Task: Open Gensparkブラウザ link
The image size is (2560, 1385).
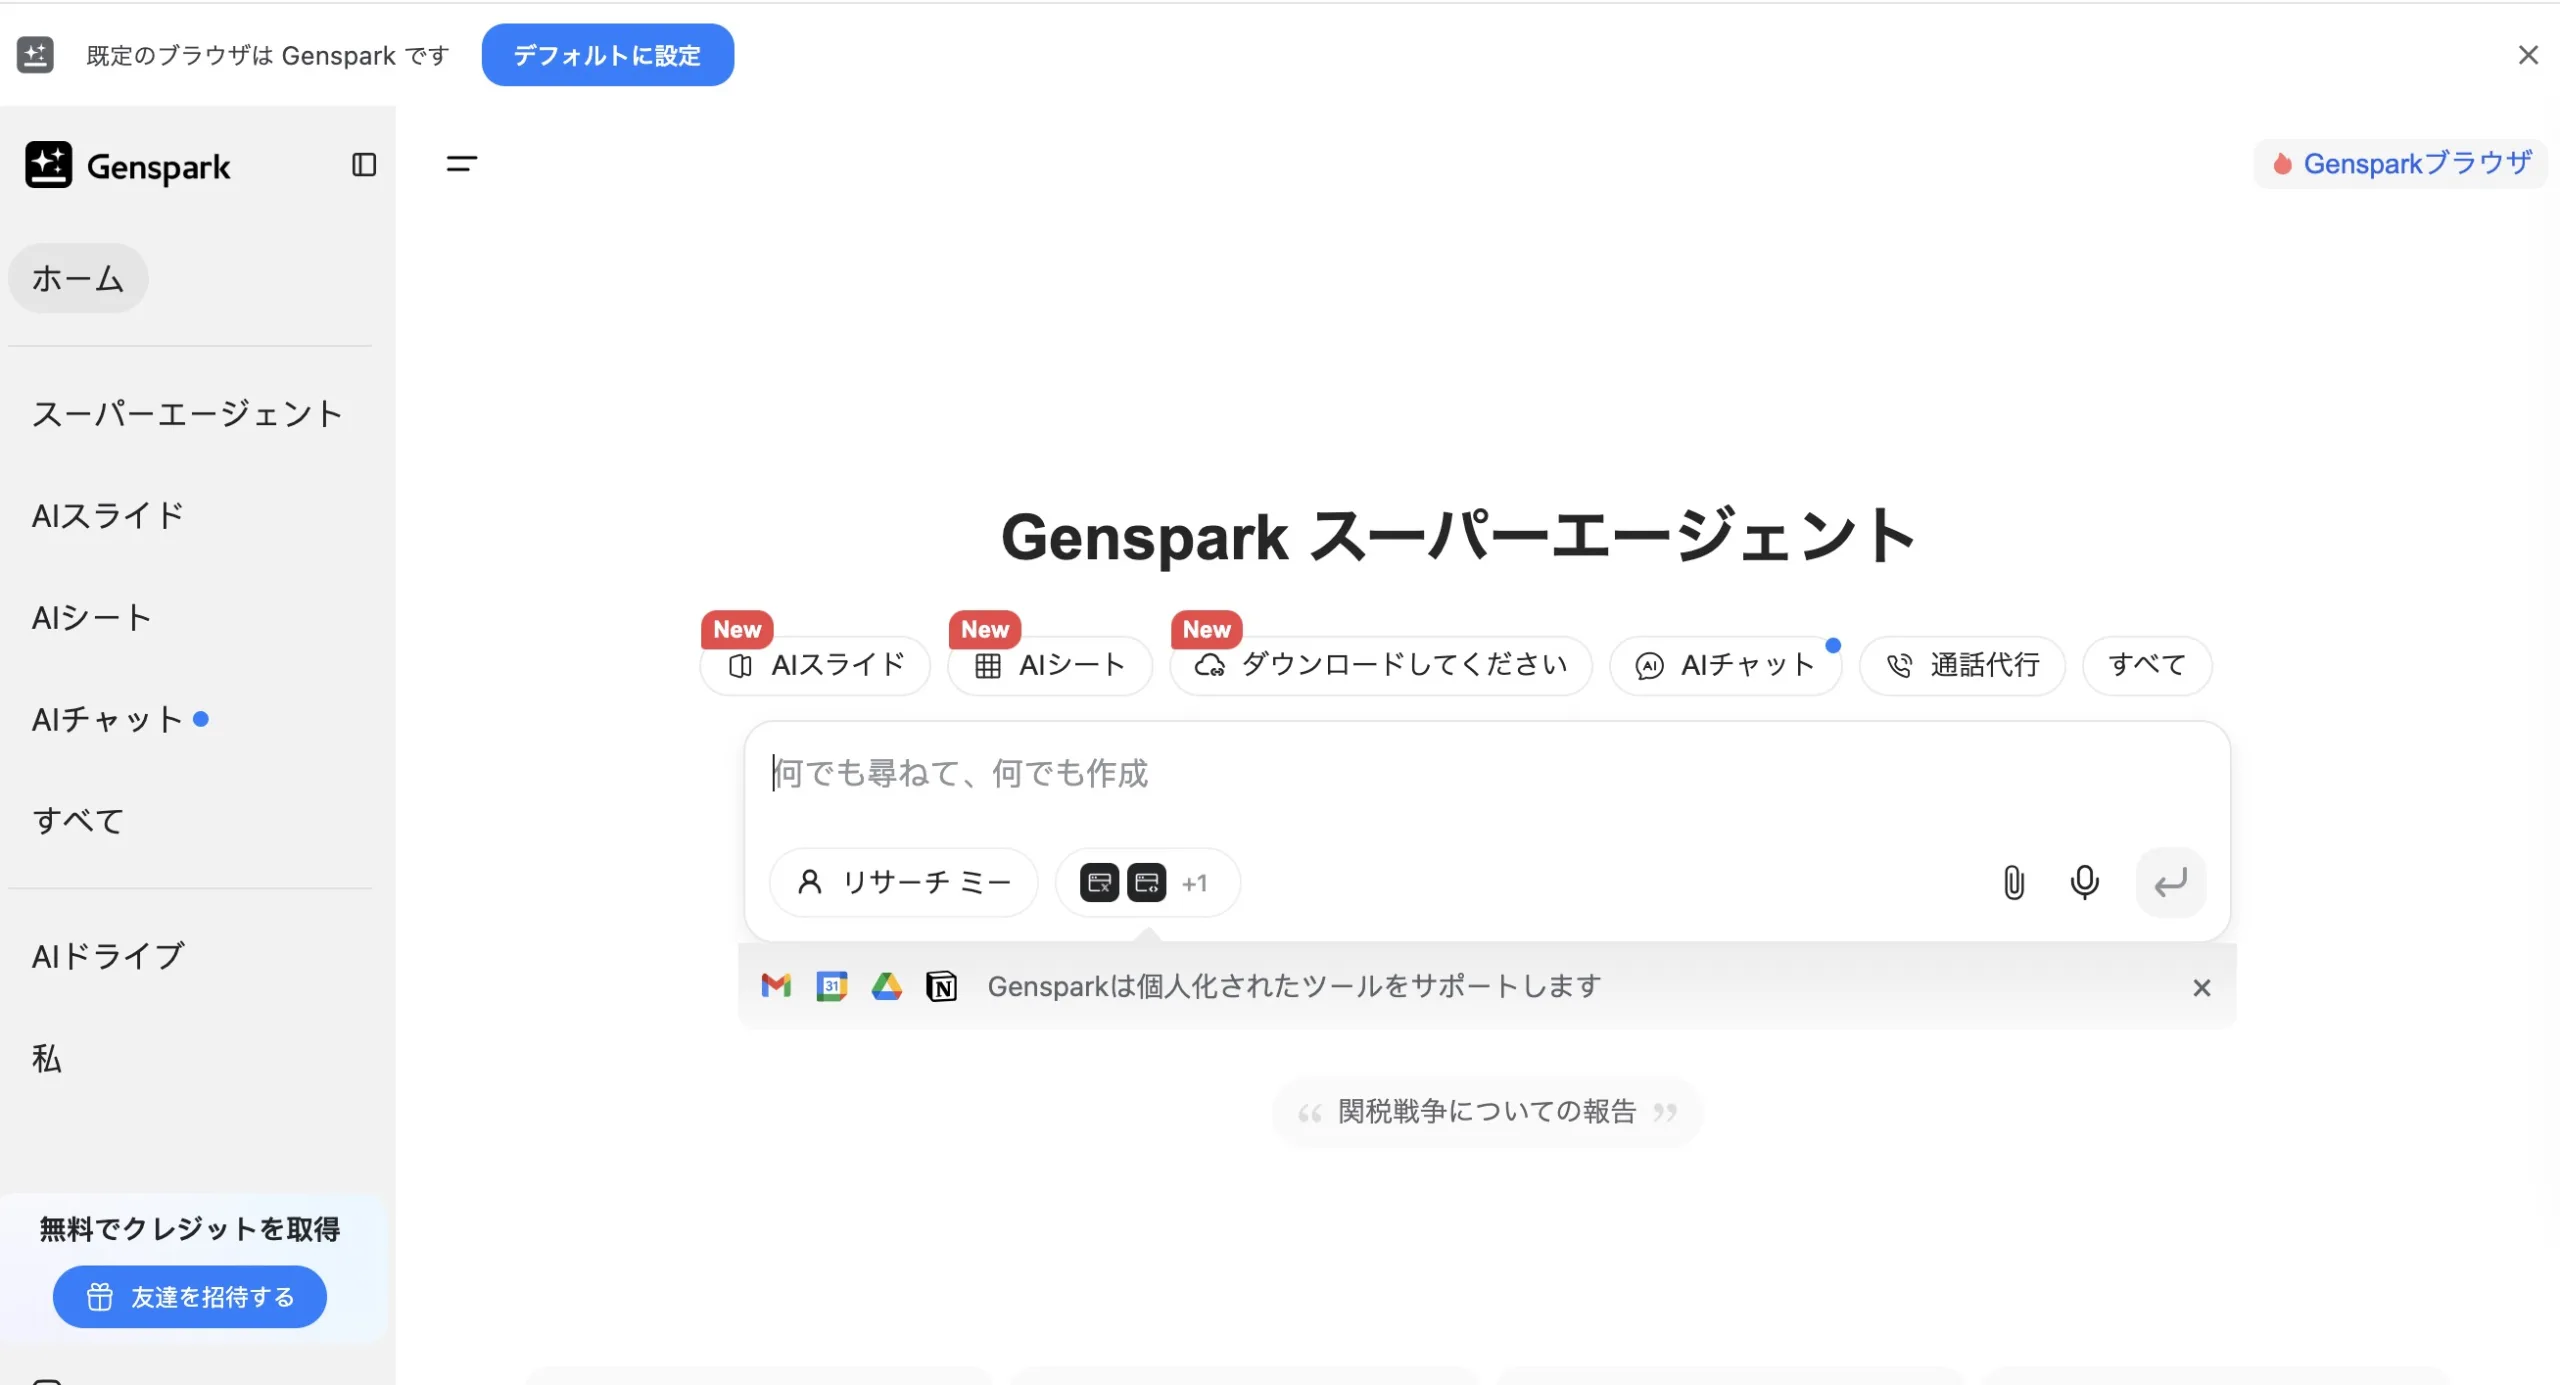Action: (x=2400, y=163)
